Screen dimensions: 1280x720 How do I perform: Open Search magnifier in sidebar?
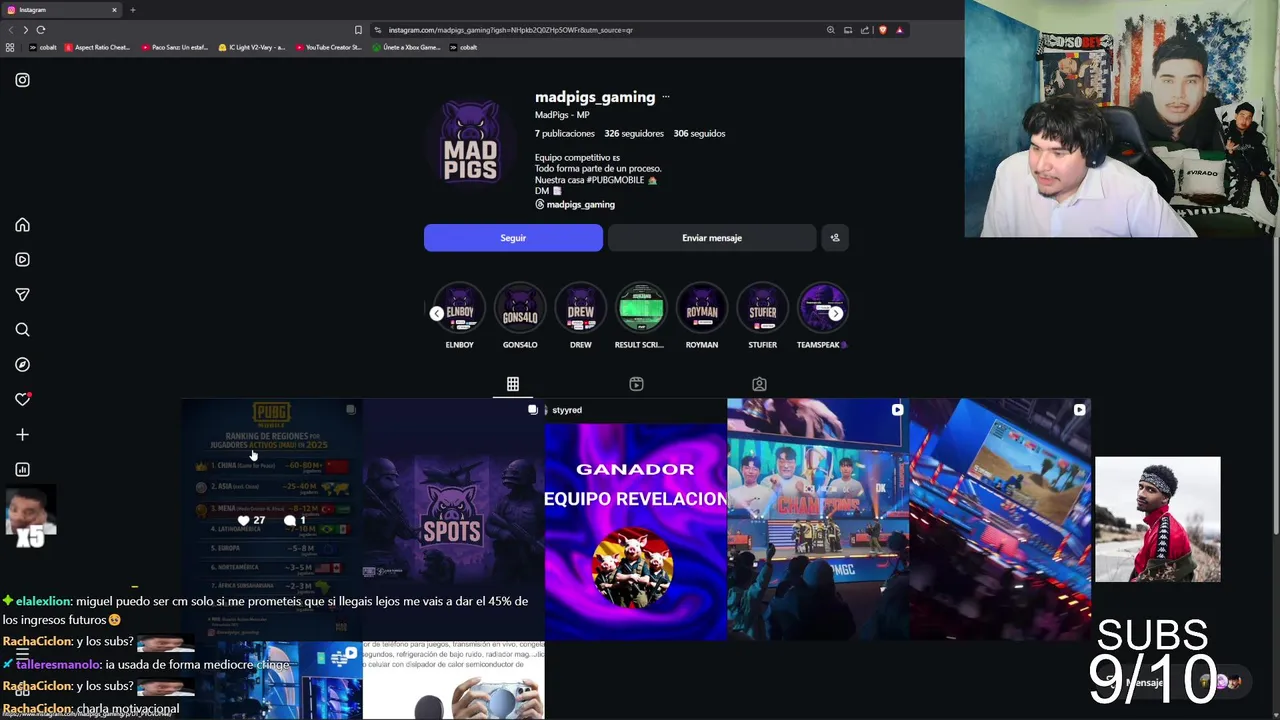tap(22, 330)
